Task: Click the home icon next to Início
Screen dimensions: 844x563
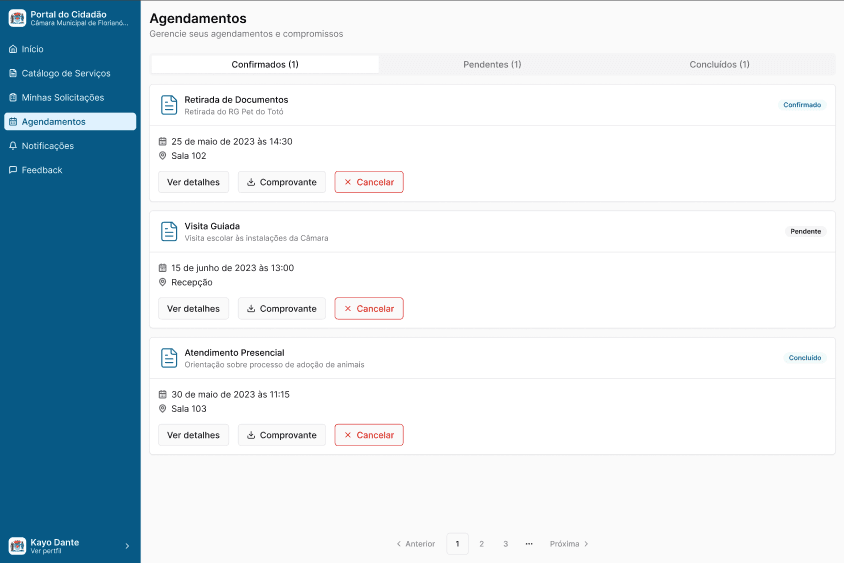Action: coord(13,49)
